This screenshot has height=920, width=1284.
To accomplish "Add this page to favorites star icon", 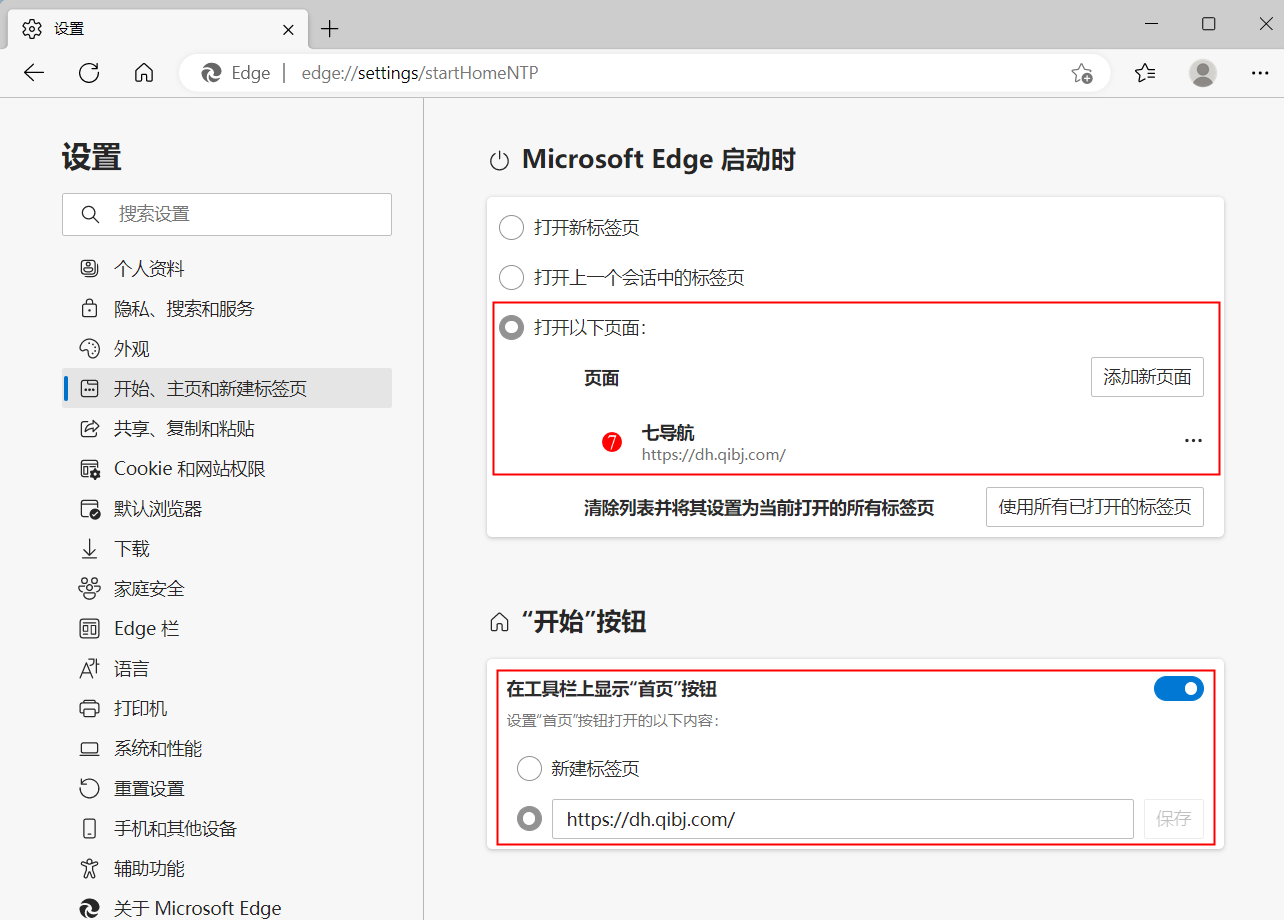I will pyautogui.click(x=1081, y=73).
